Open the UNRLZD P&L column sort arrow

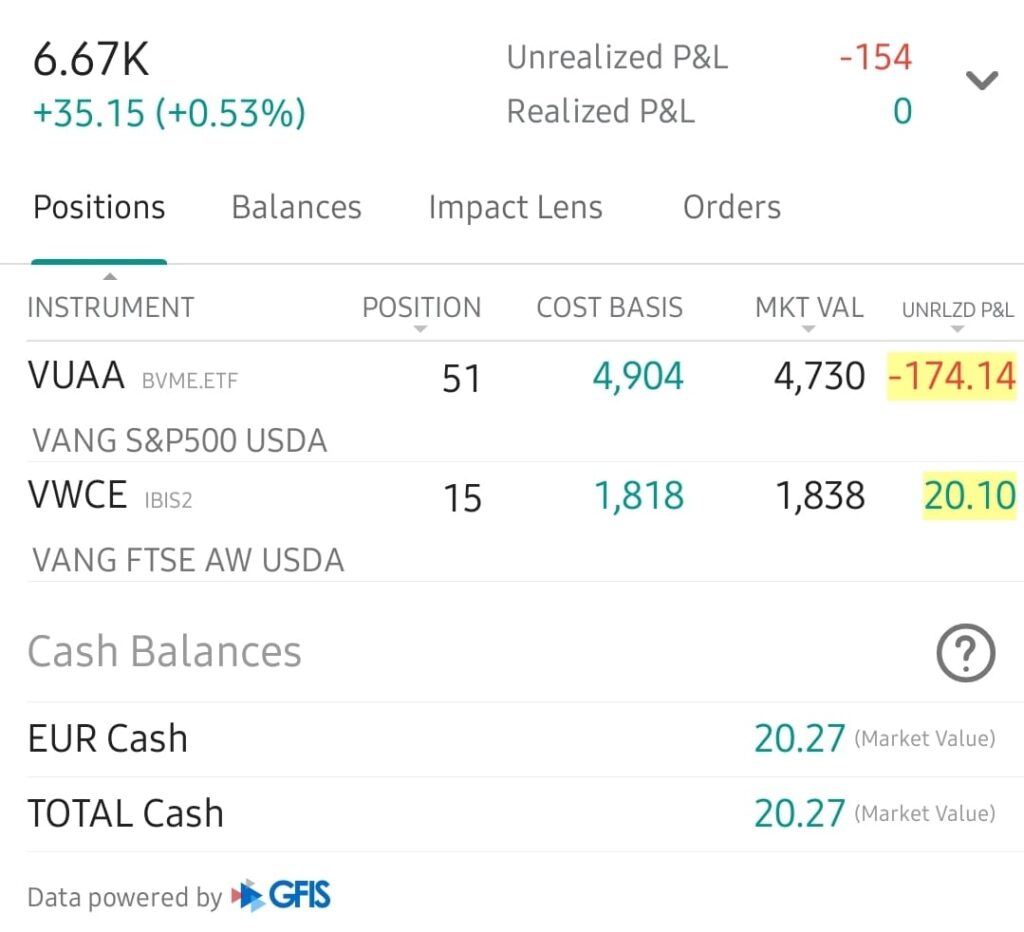click(957, 329)
